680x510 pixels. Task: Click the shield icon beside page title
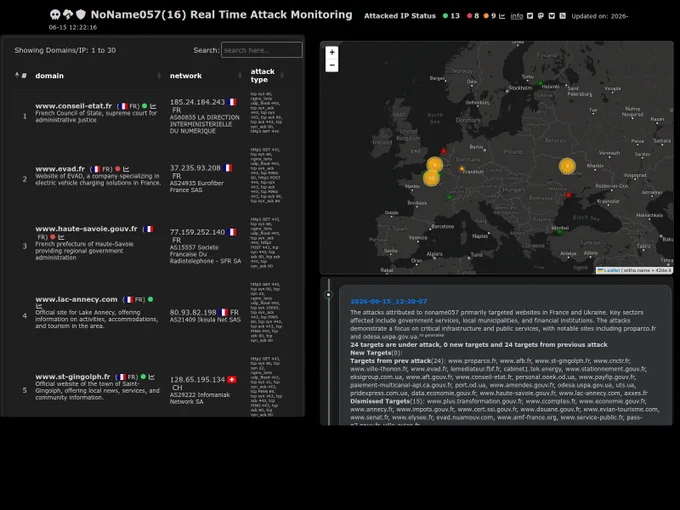(81, 15)
